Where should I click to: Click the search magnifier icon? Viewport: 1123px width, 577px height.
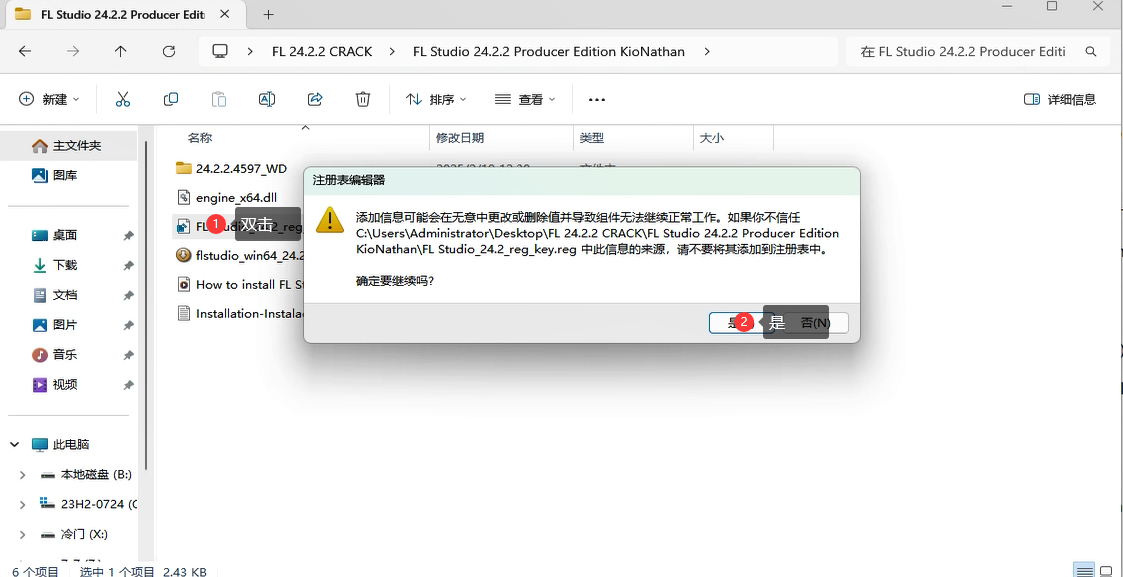(1091, 52)
